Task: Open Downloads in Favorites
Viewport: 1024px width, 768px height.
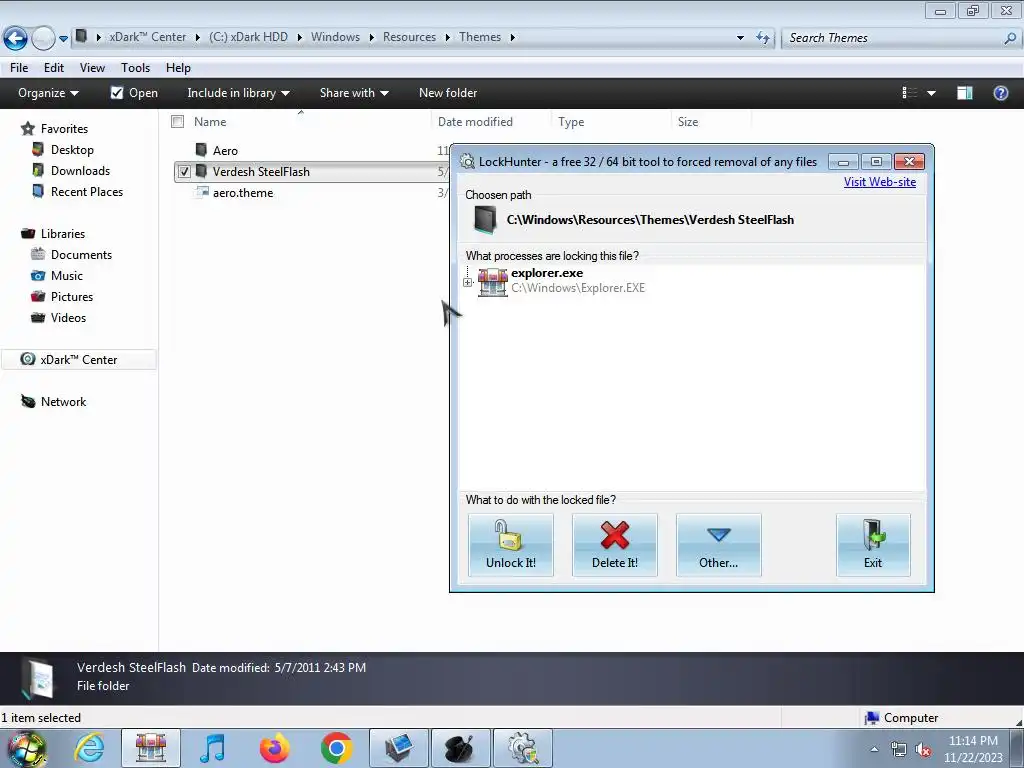Action: point(80,170)
